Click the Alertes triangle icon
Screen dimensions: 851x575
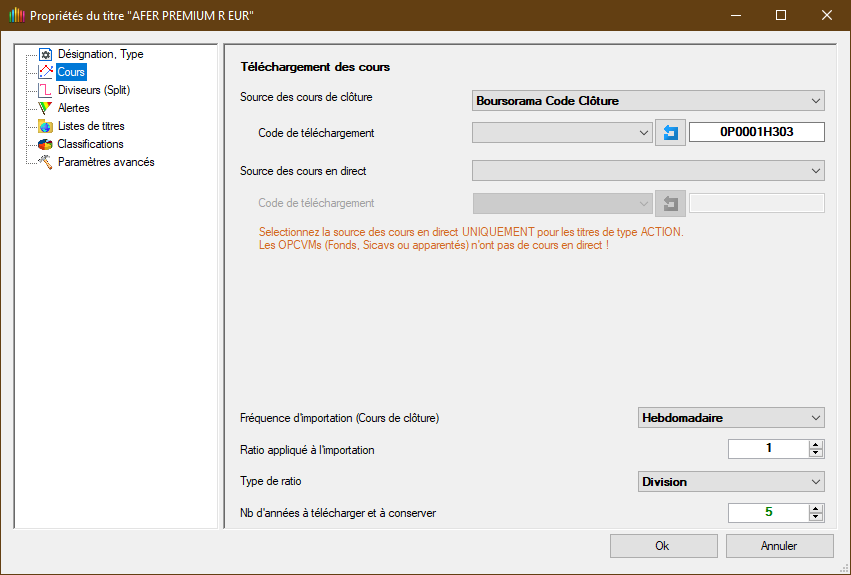coord(45,108)
